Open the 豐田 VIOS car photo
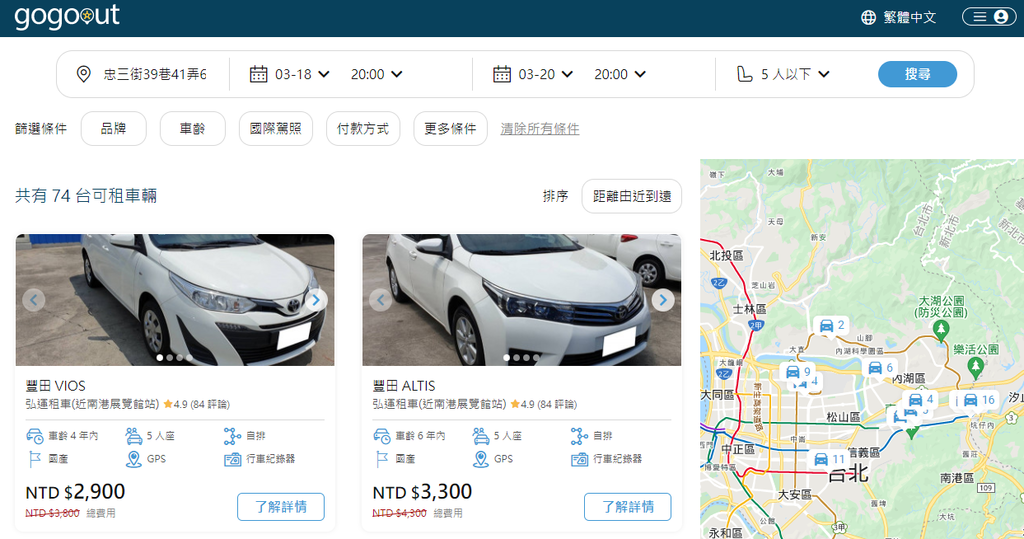Image resolution: width=1024 pixels, height=539 pixels. click(x=175, y=300)
